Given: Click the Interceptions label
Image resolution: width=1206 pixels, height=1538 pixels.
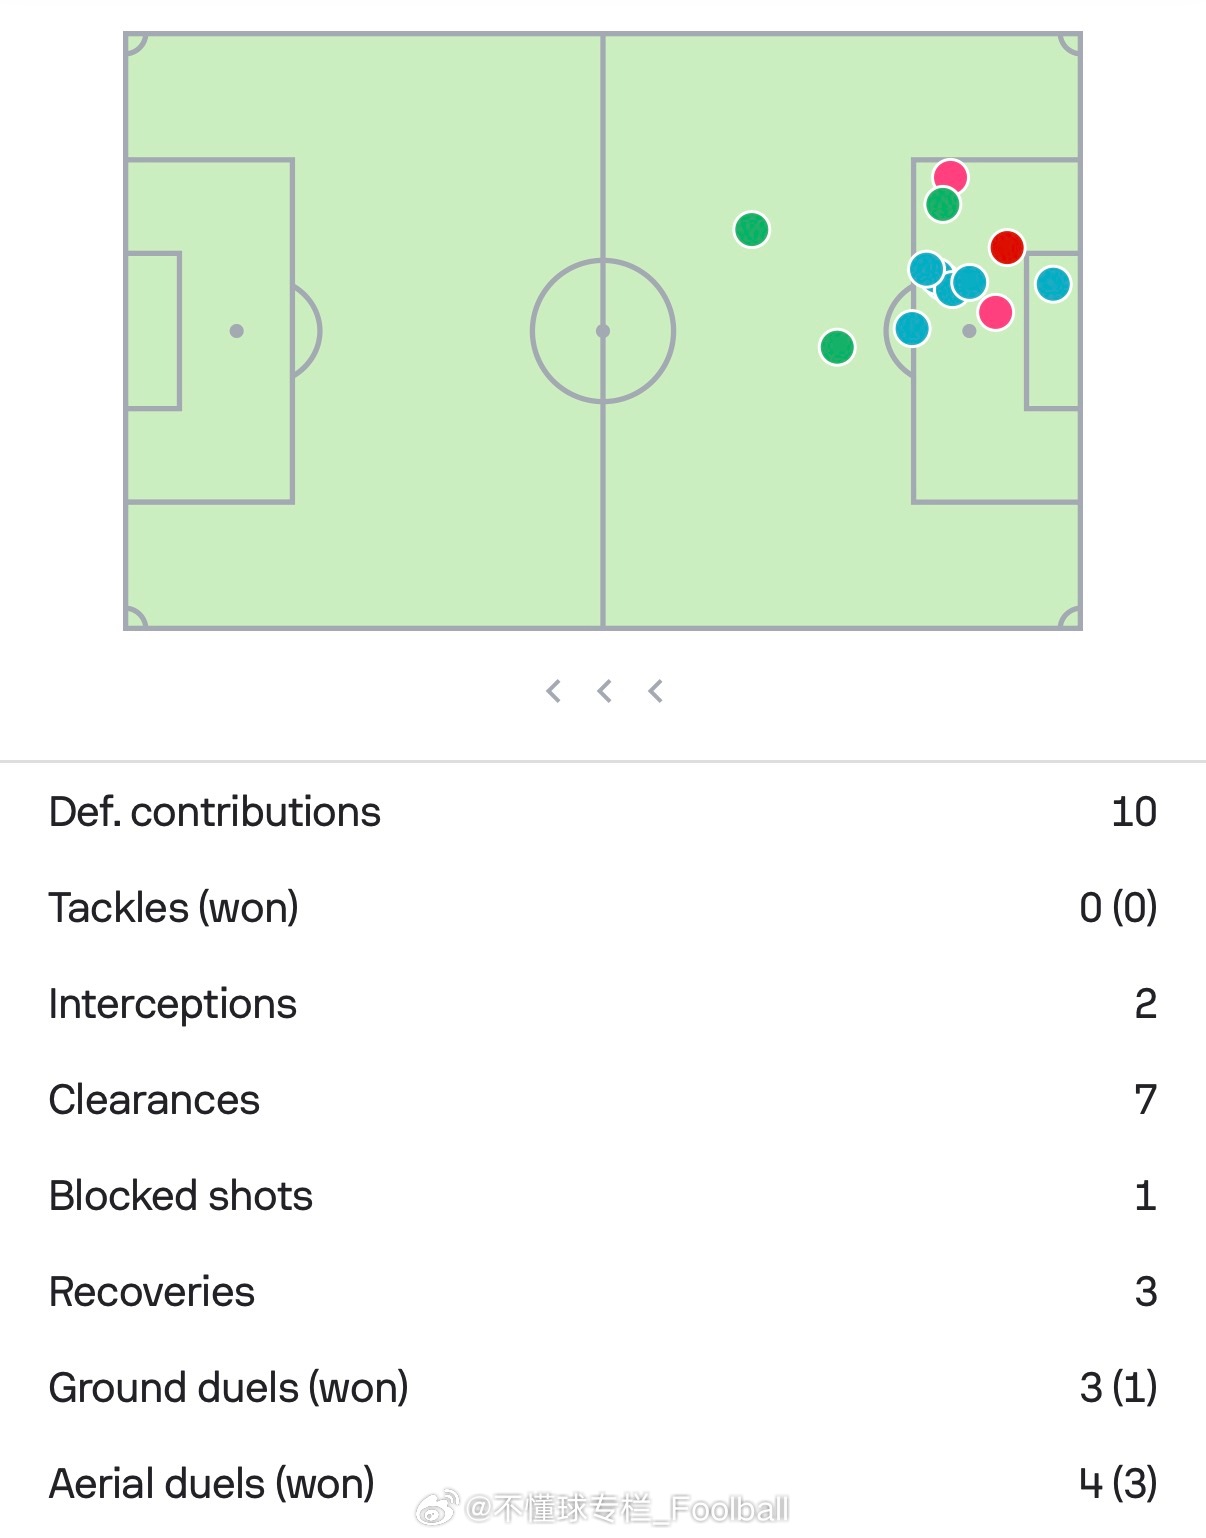Looking at the screenshot, I should click(x=173, y=1004).
